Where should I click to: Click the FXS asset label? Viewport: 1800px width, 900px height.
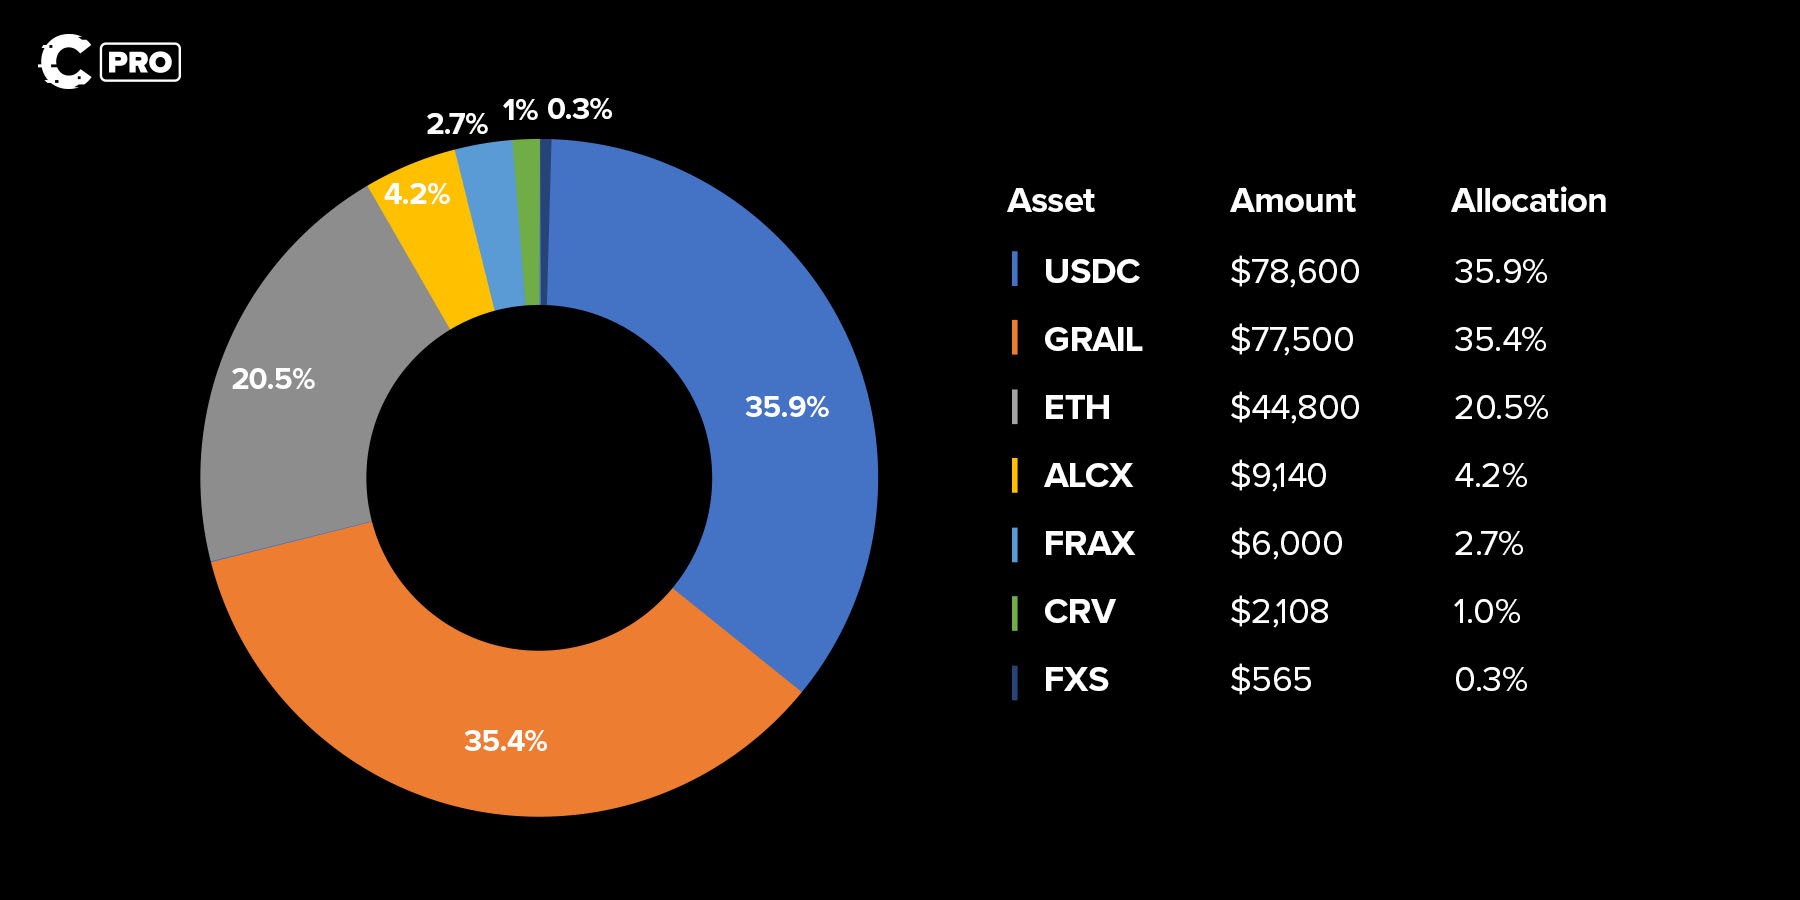1076,680
